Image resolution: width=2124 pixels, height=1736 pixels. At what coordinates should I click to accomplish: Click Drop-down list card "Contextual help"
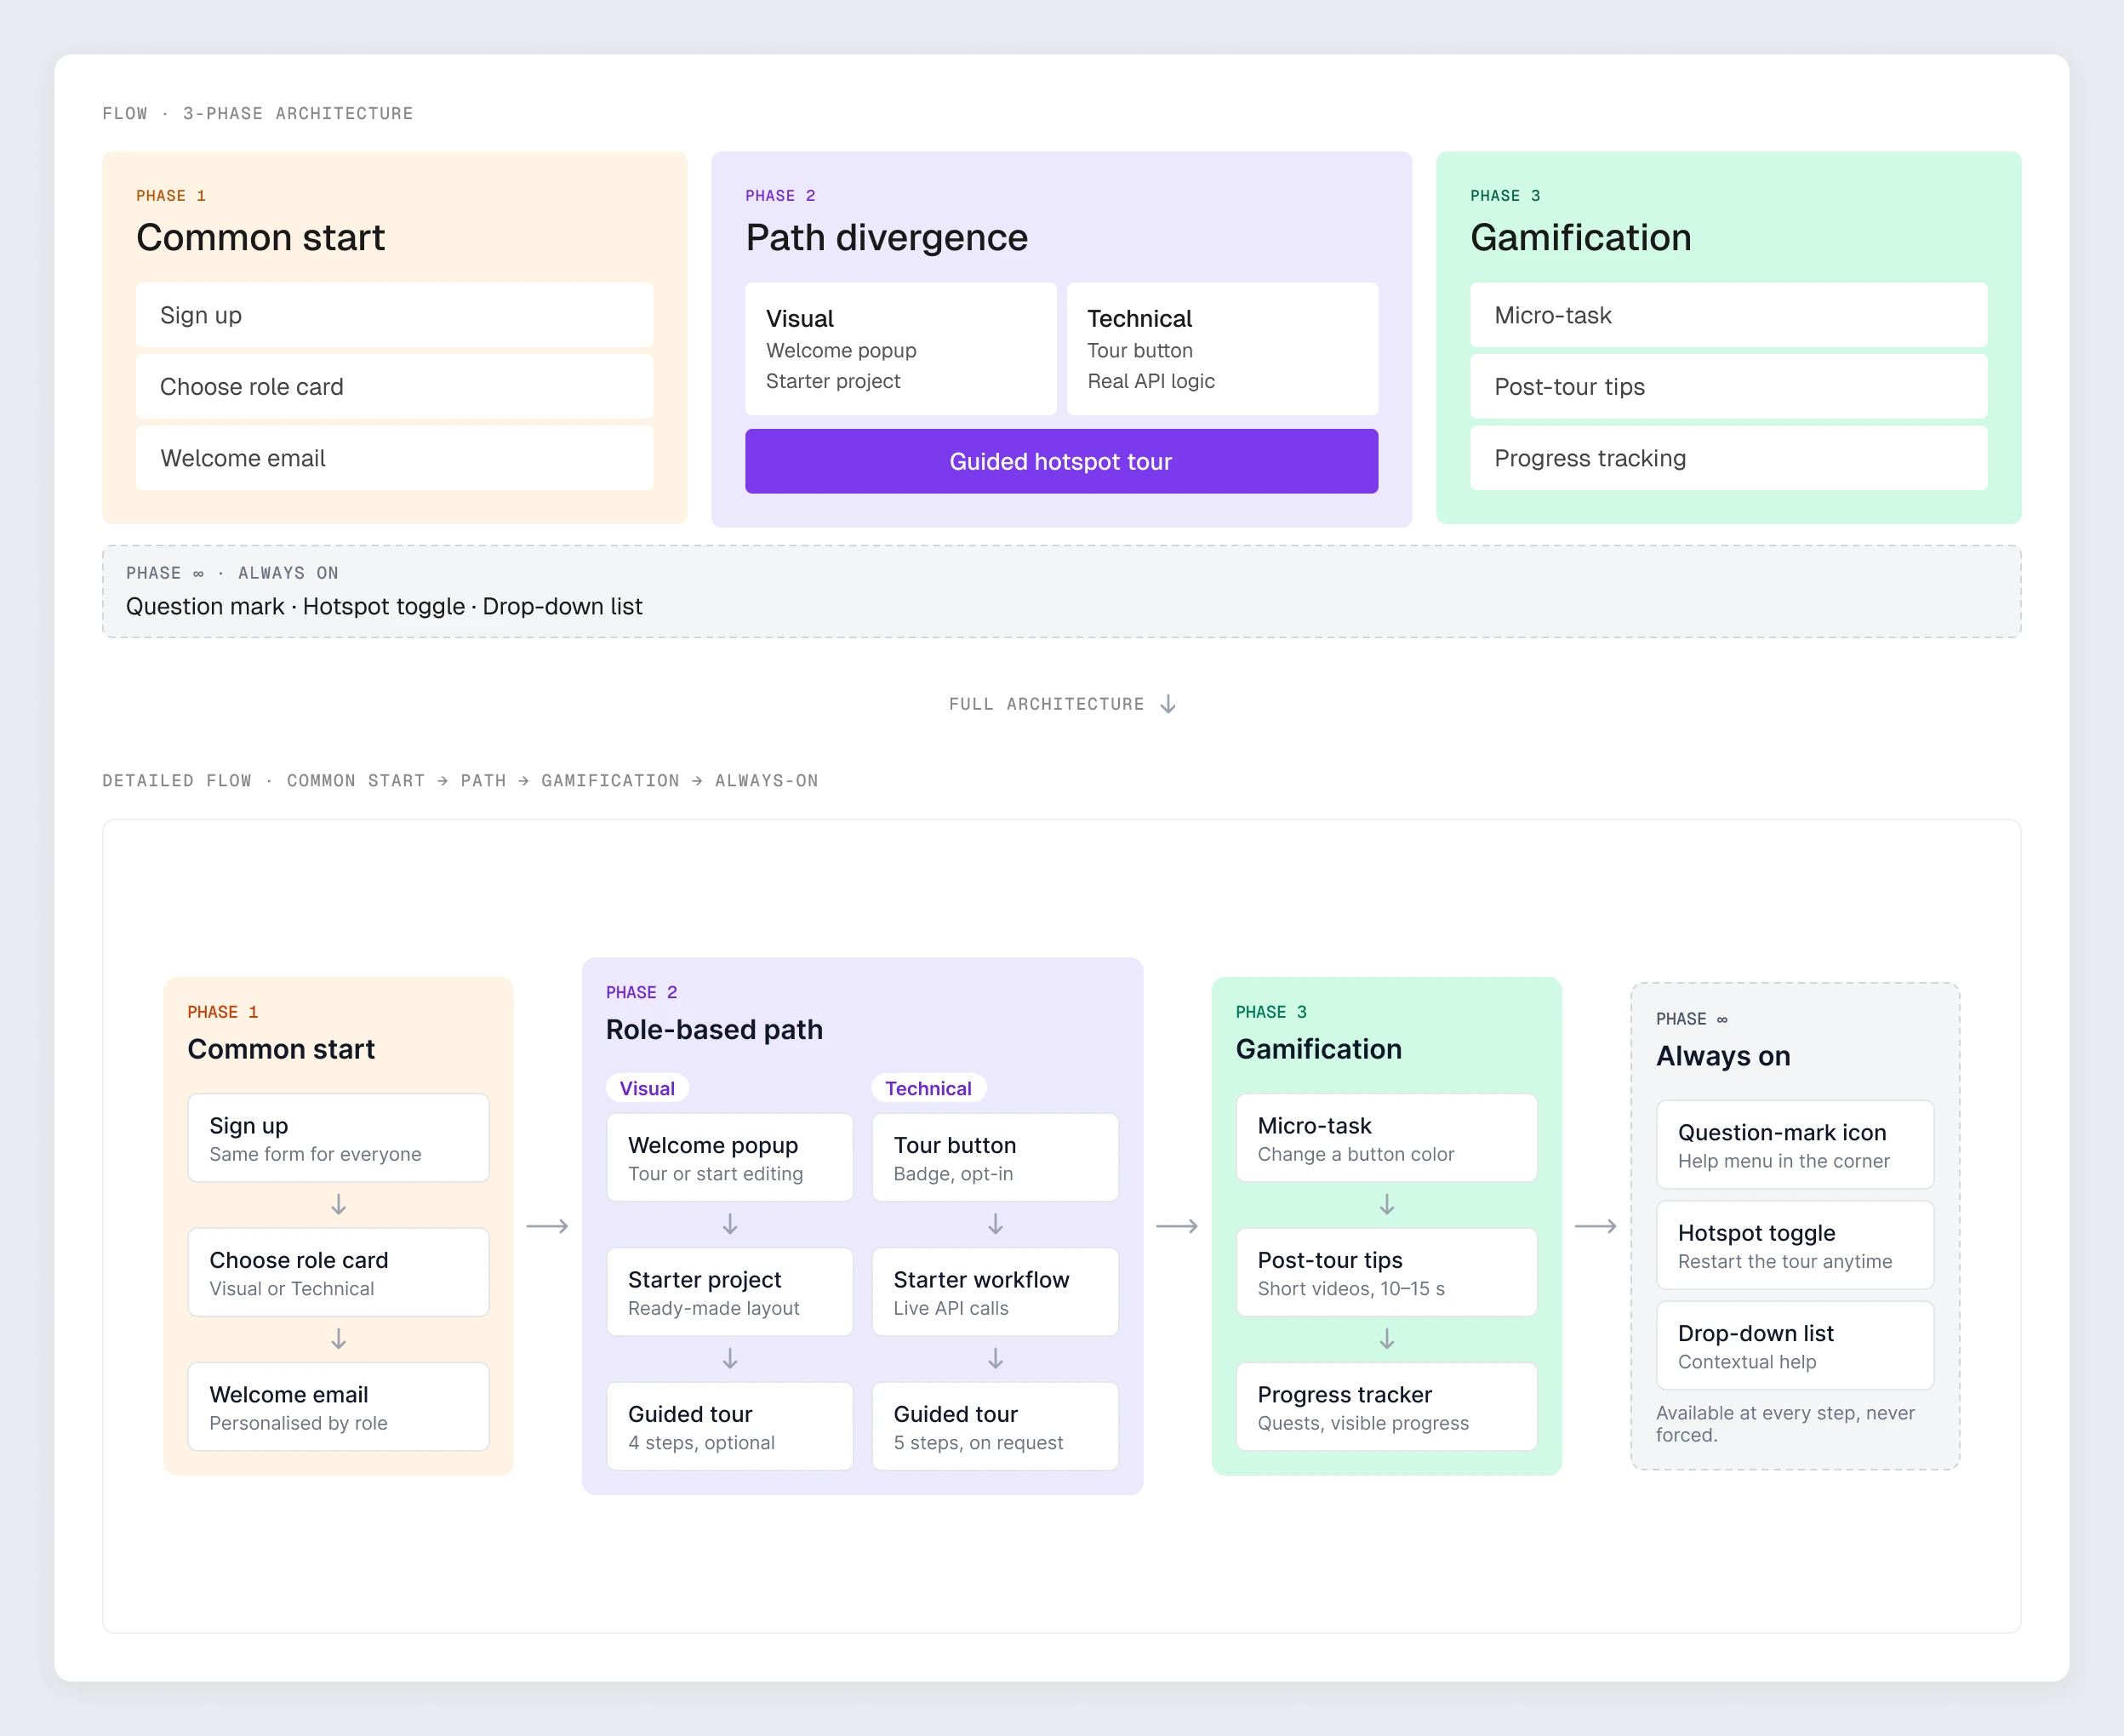point(1795,1345)
